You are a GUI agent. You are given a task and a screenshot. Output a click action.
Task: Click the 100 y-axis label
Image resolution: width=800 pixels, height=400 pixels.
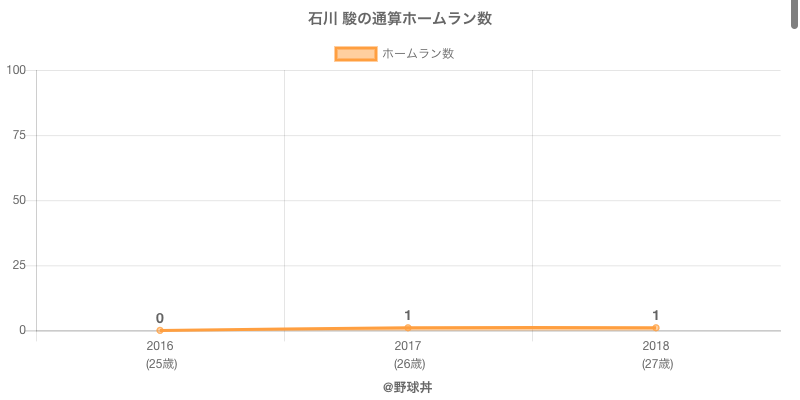pyautogui.click(x=16, y=70)
